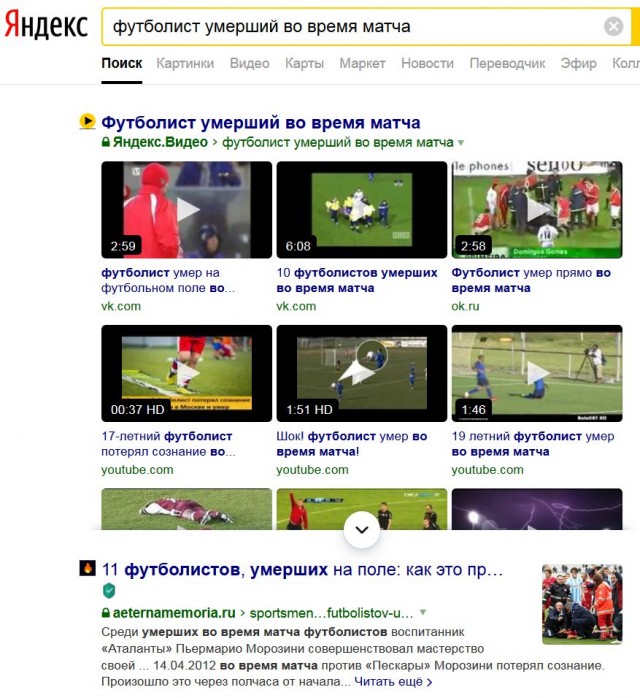
Task: Open the aeternamemoria result preview image
Action: 582,604
